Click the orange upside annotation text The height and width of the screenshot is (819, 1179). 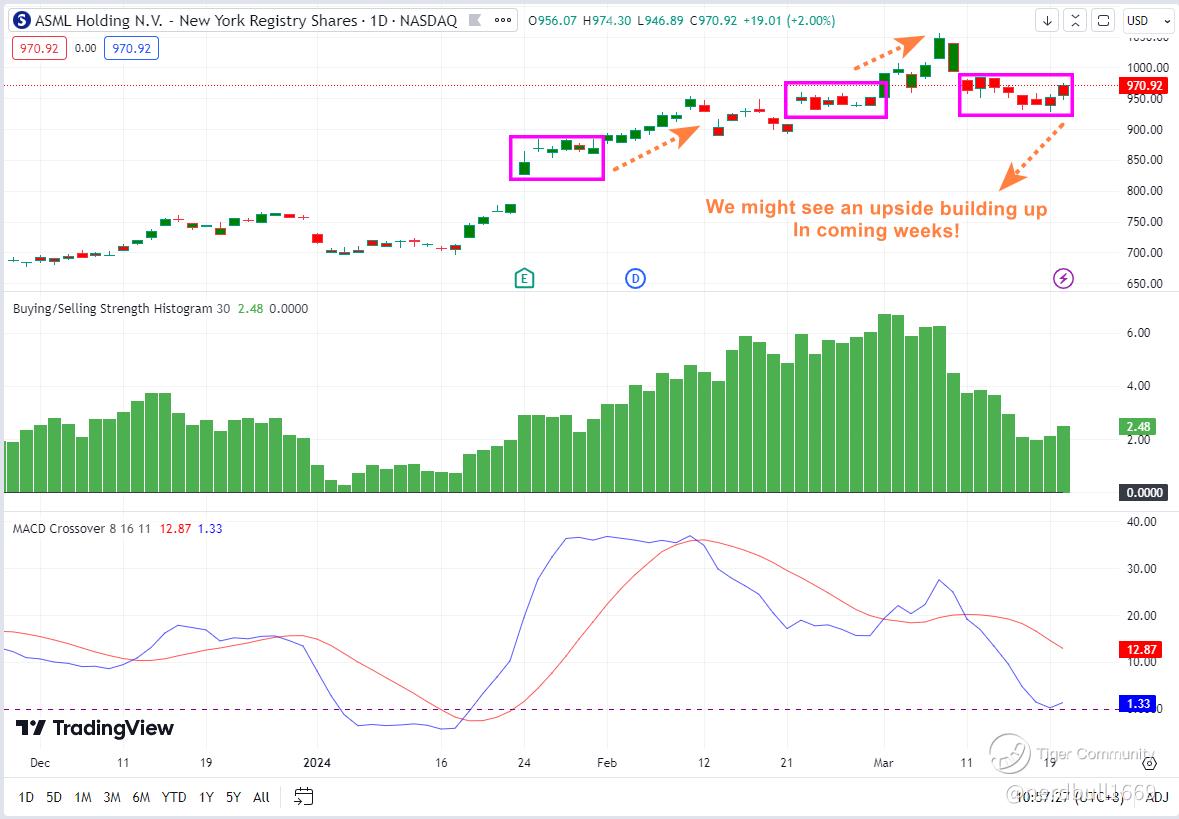pos(876,219)
